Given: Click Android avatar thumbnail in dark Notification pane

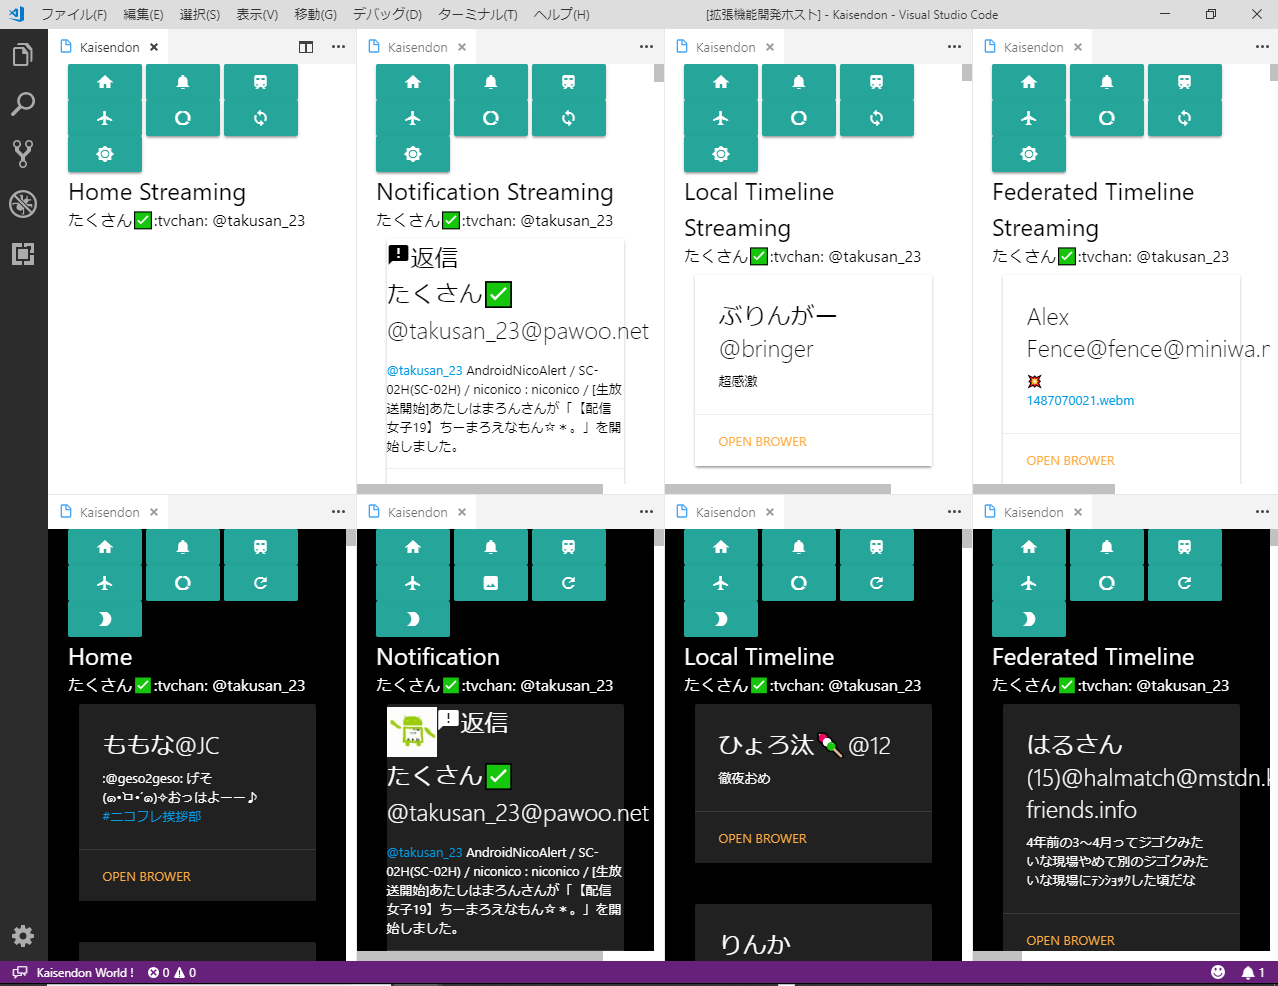Looking at the screenshot, I should pos(412,732).
